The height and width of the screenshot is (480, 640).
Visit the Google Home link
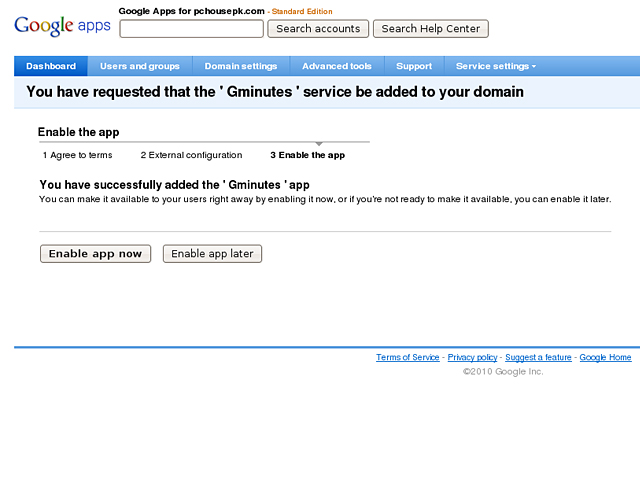click(x=605, y=357)
